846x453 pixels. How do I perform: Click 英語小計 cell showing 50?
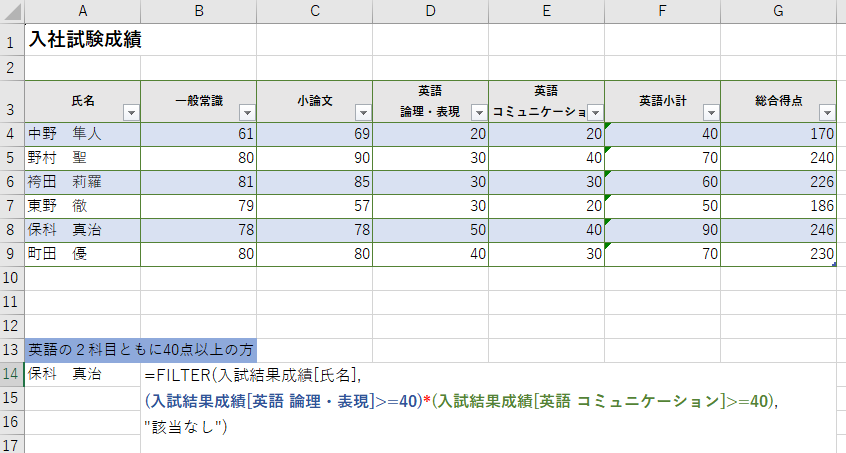point(663,206)
